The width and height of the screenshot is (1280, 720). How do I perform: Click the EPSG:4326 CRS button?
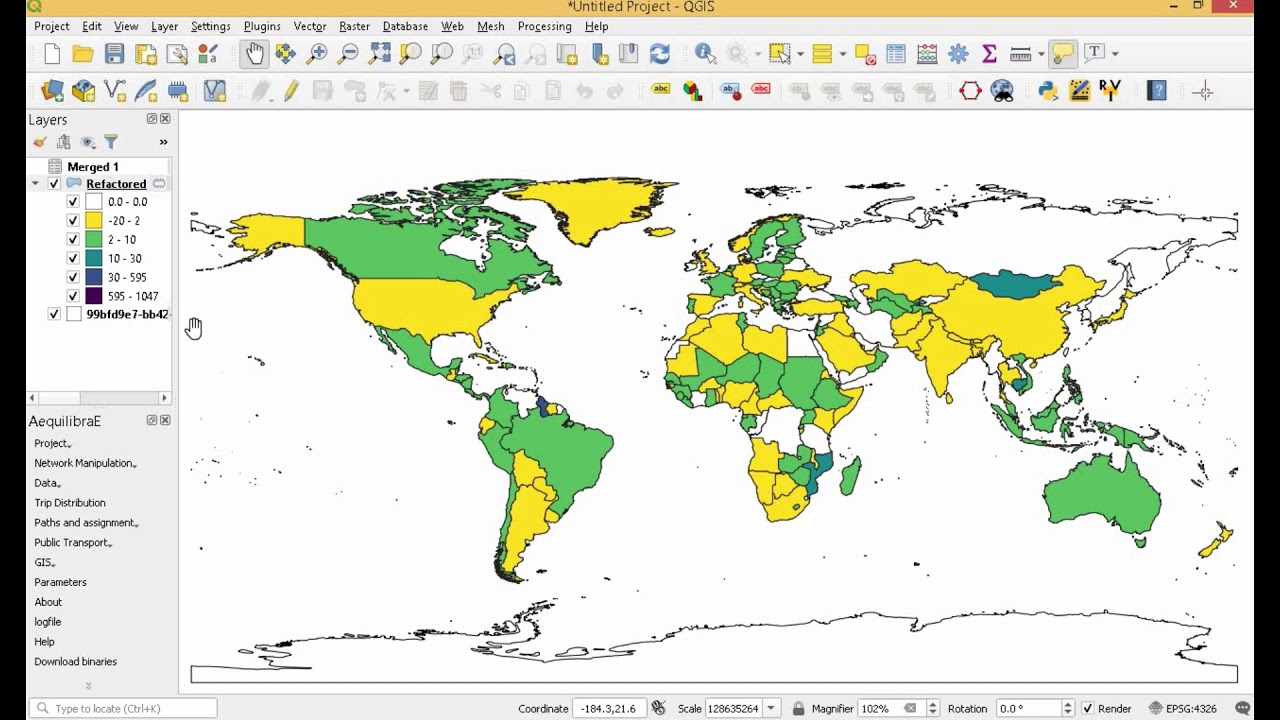pos(1183,708)
